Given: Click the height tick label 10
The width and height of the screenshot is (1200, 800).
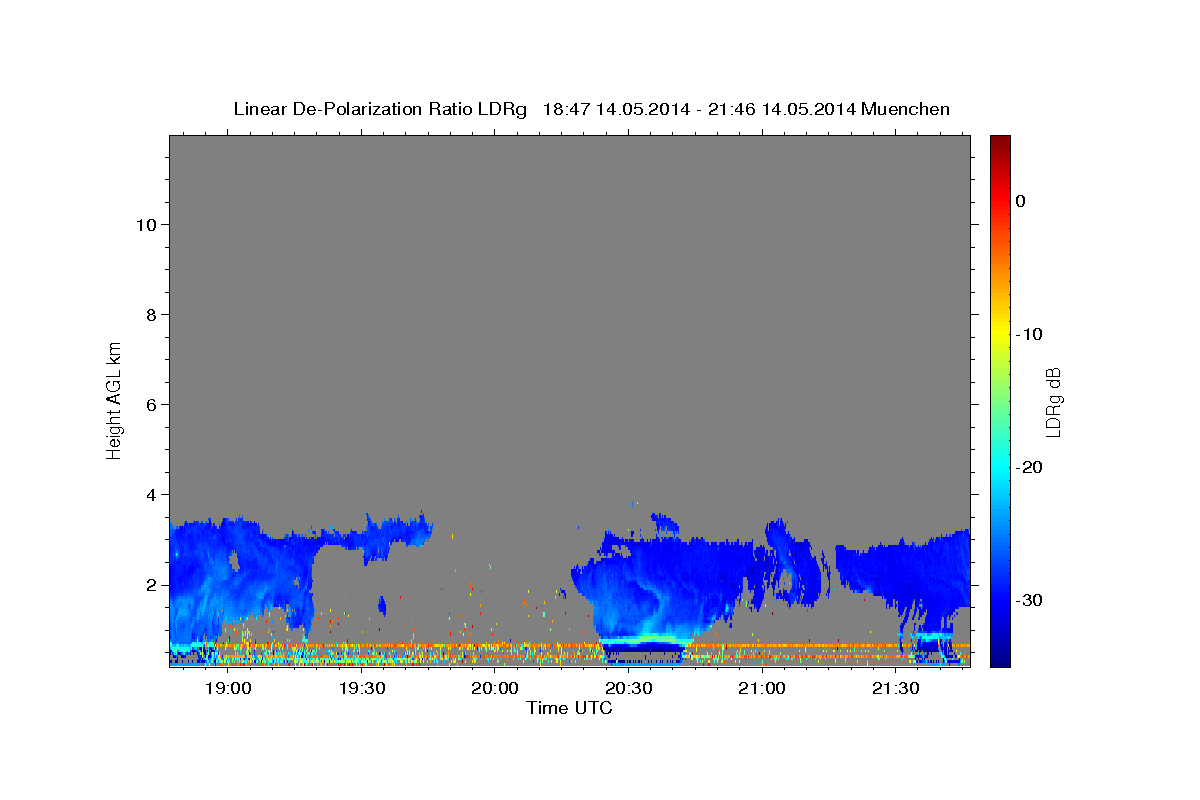Looking at the screenshot, I should coord(148,225).
